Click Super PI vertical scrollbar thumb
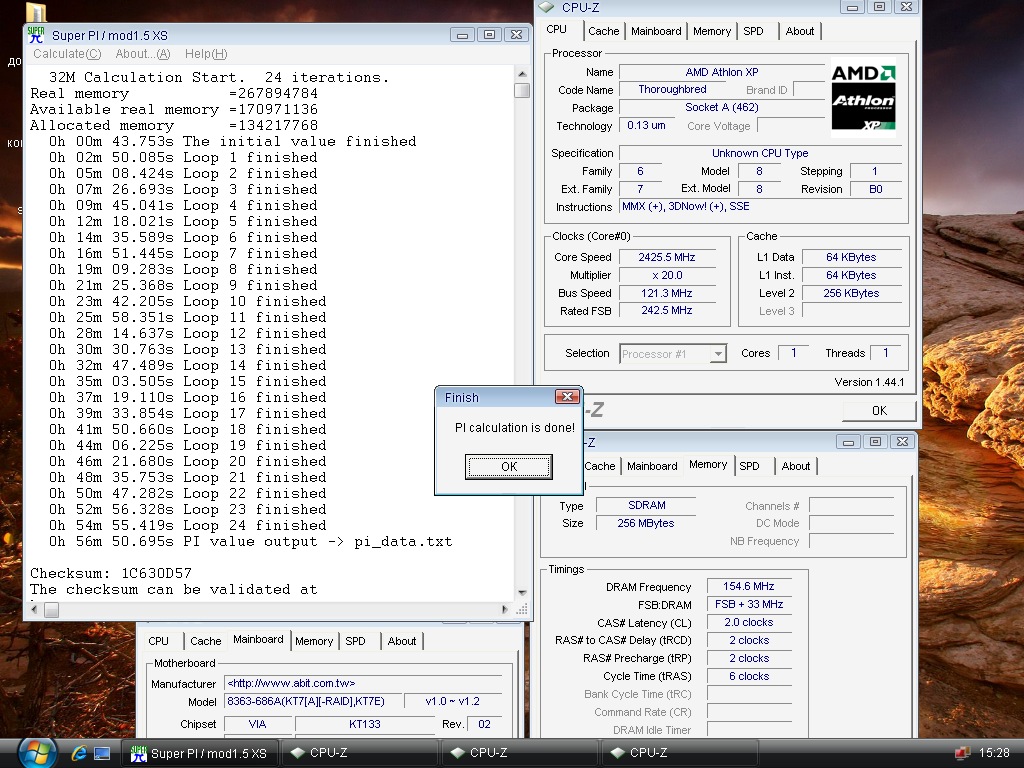 pos(522,90)
